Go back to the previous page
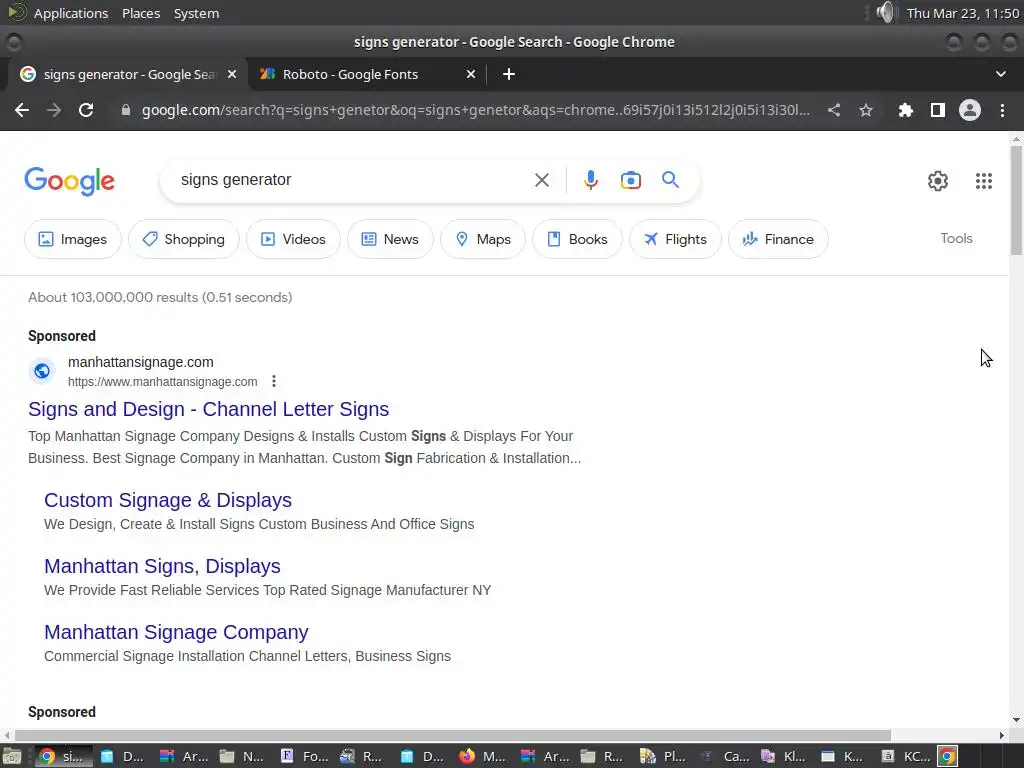Image resolution: width=1024 pixels, height=768 pixels. [22, 110]
